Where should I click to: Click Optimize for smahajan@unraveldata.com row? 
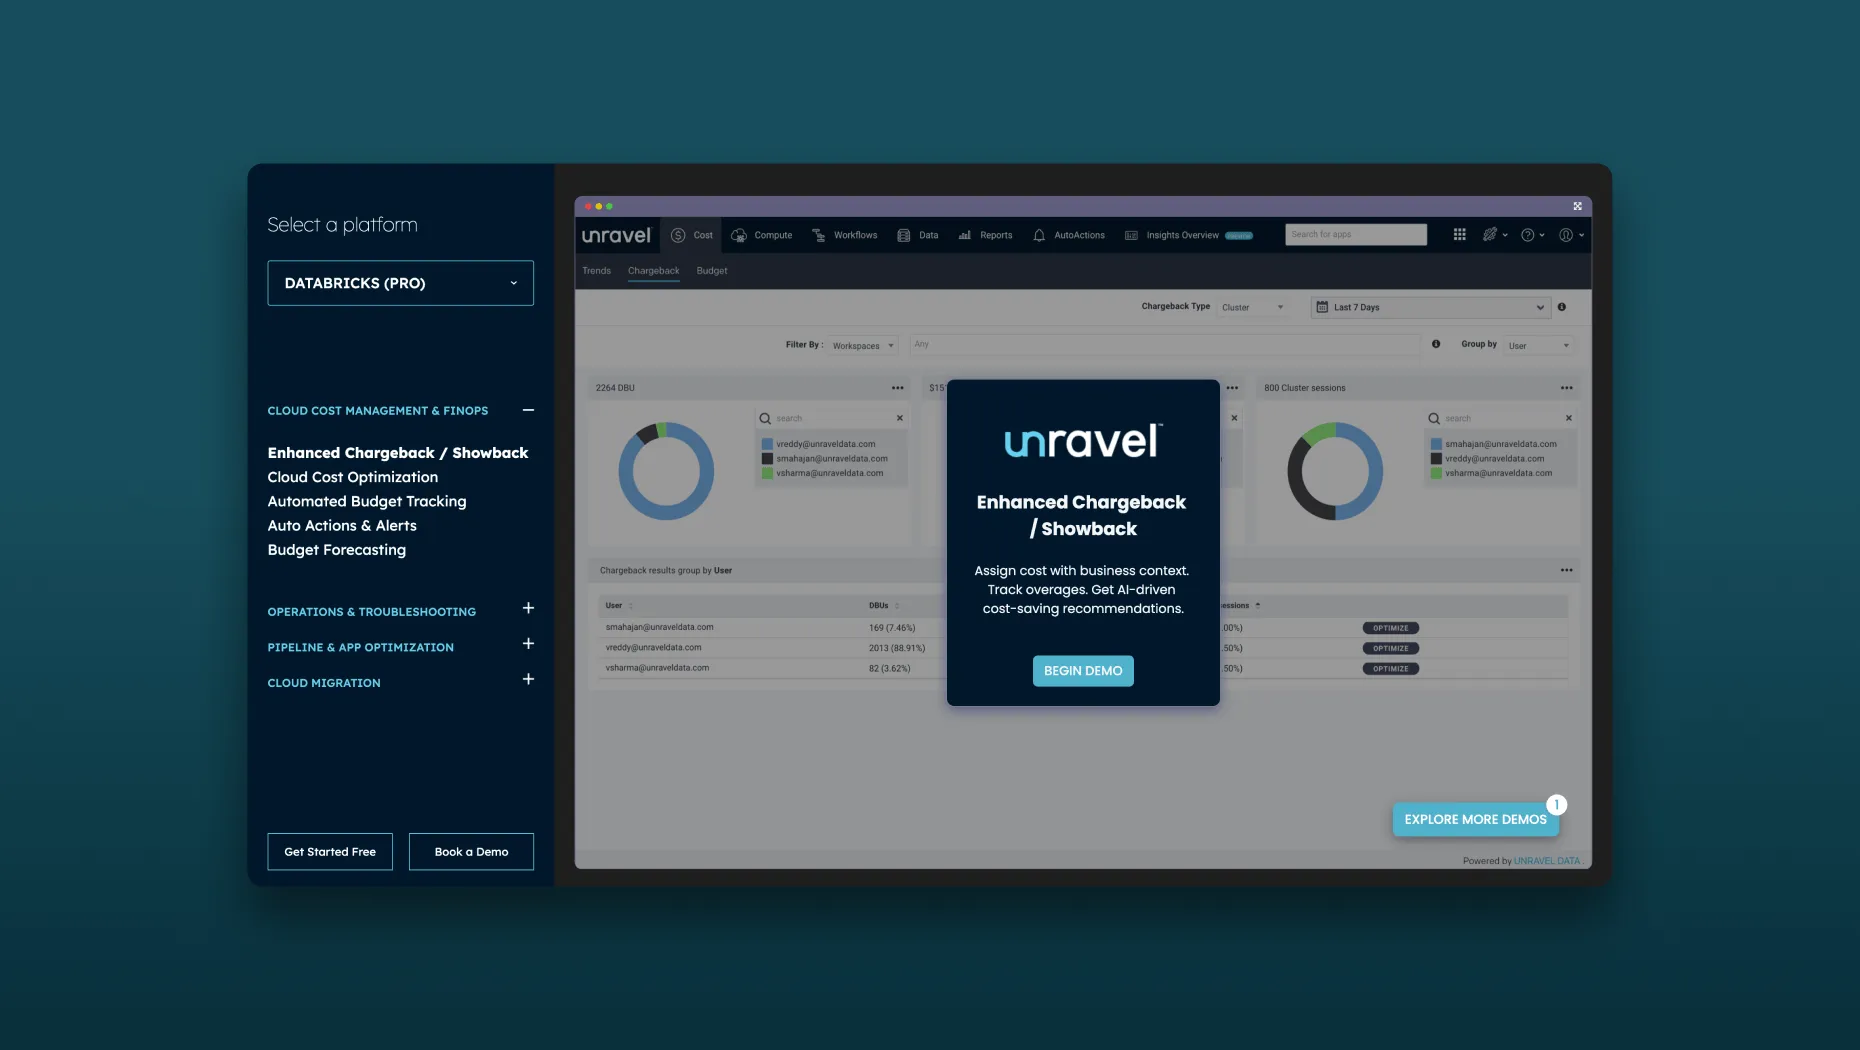(1390, 628)
